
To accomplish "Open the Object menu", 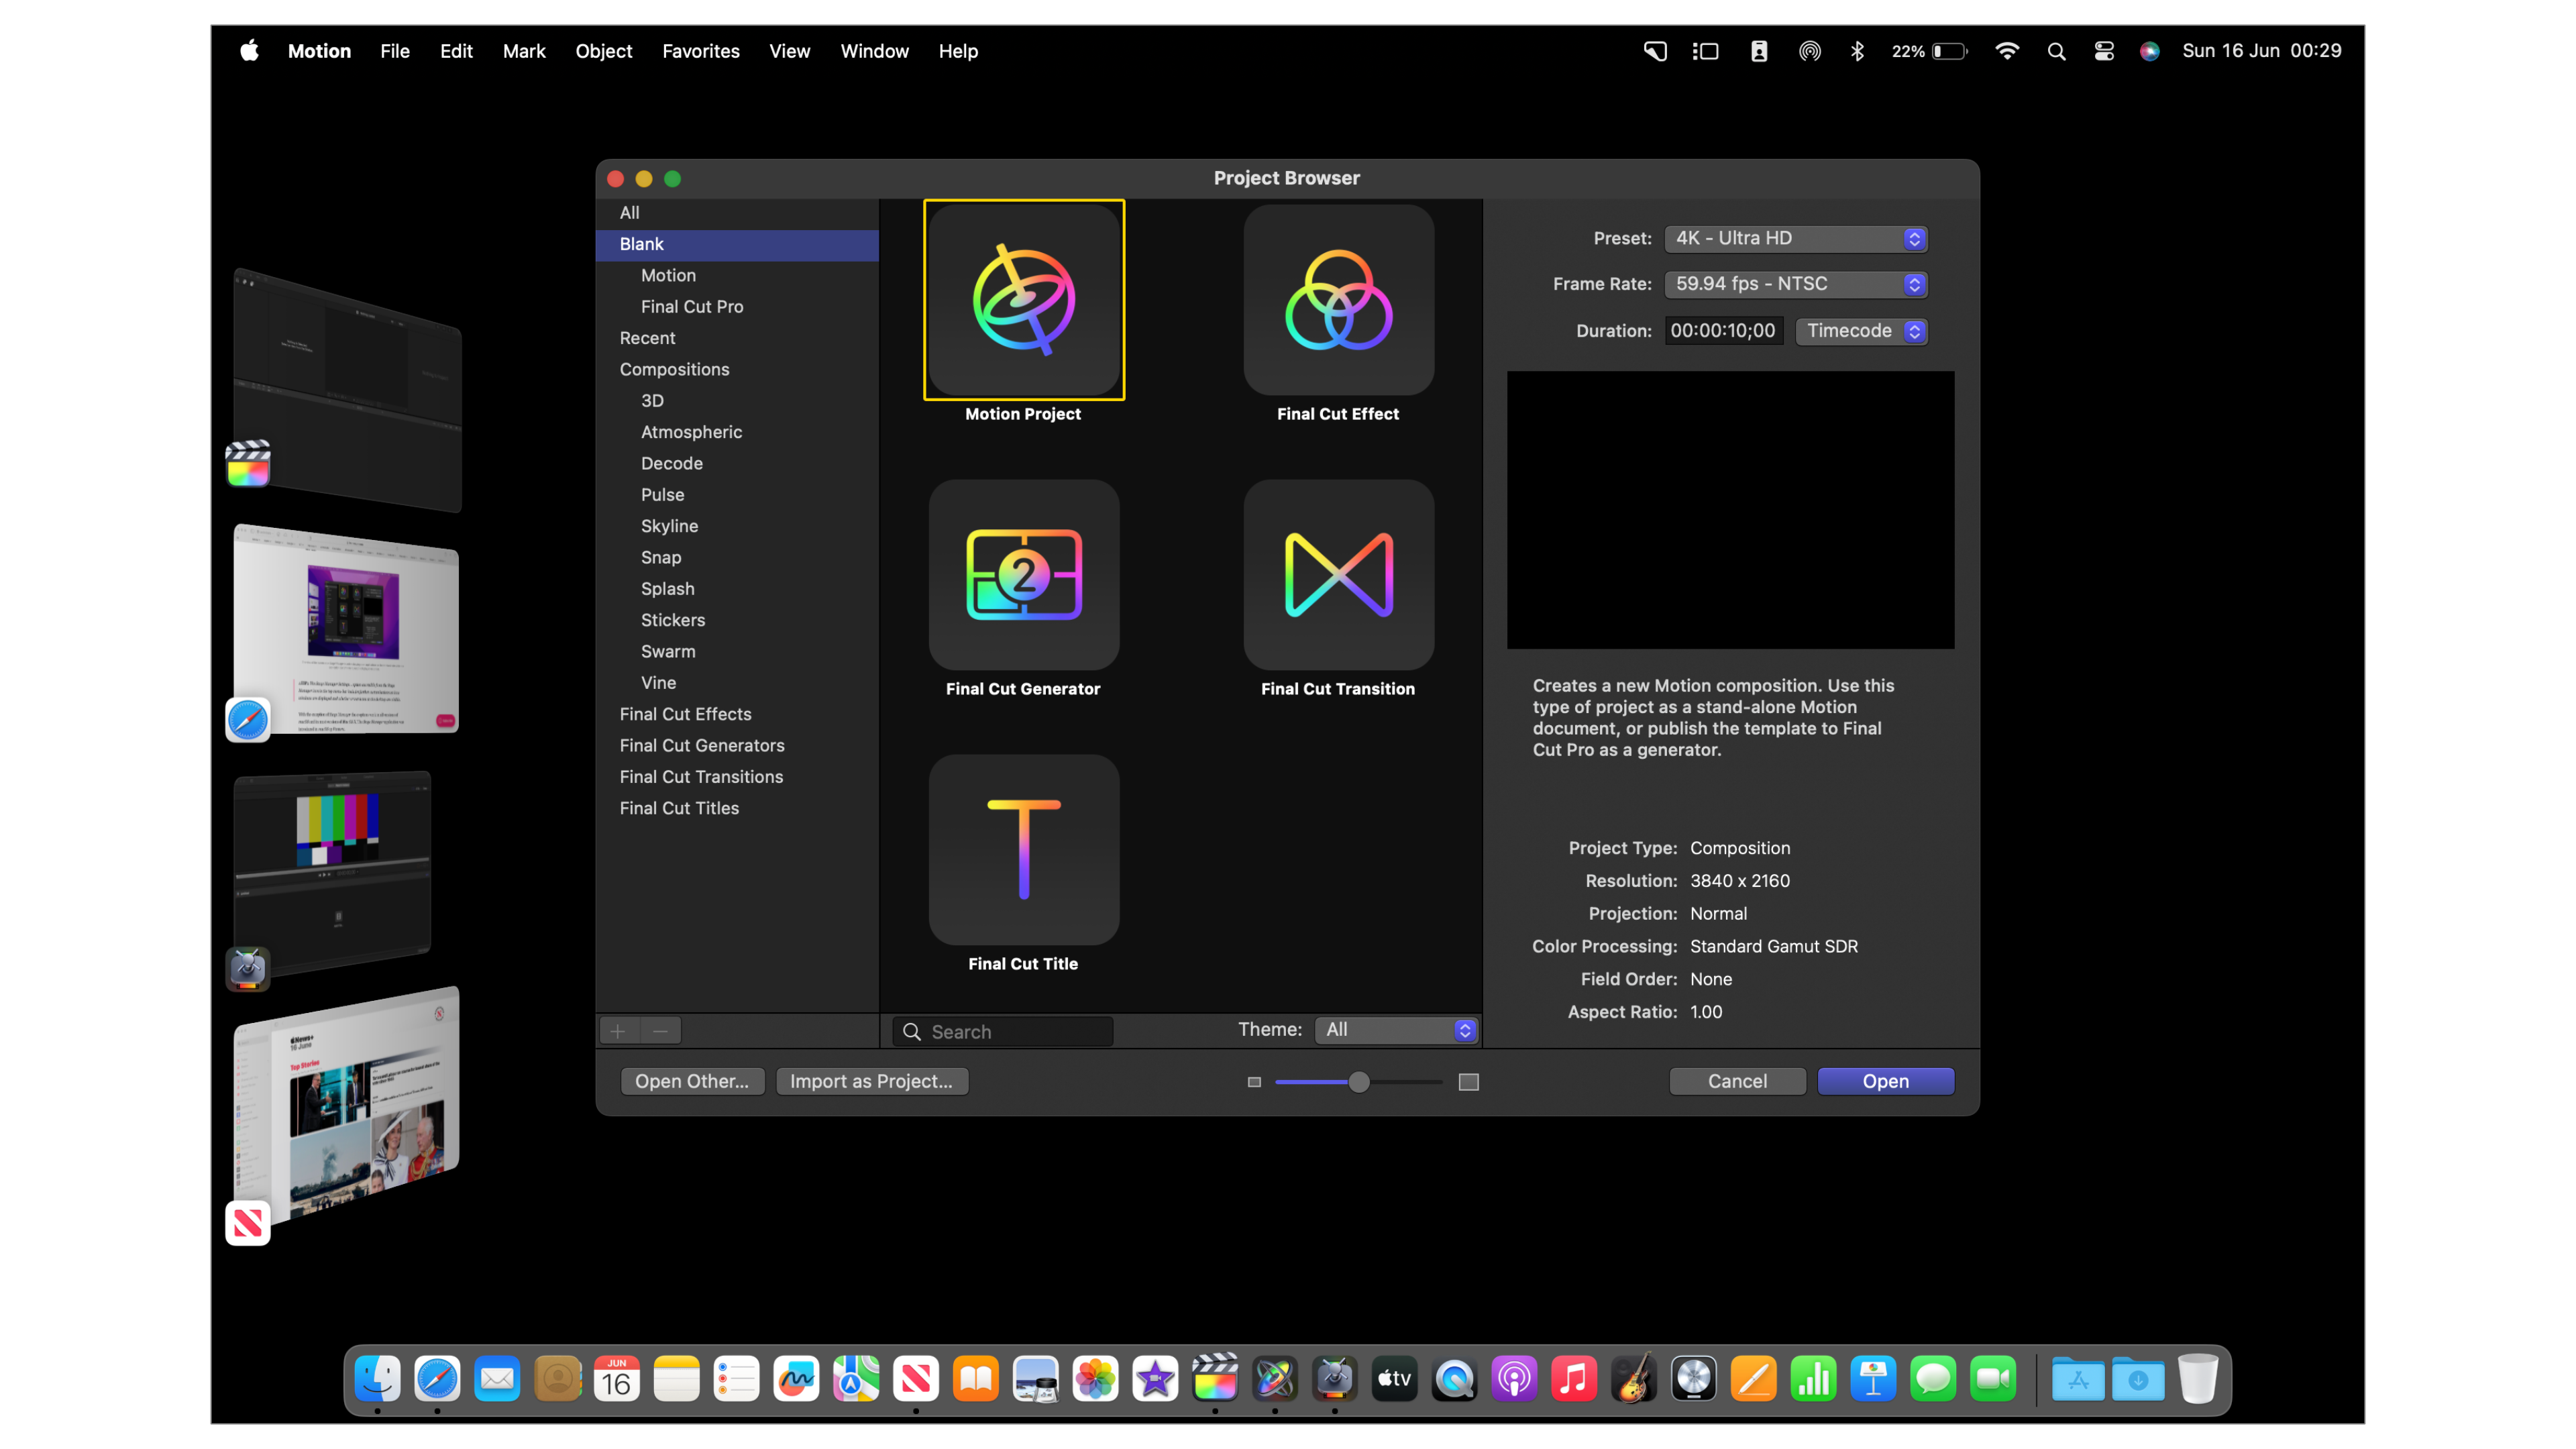I will point(603,51).
